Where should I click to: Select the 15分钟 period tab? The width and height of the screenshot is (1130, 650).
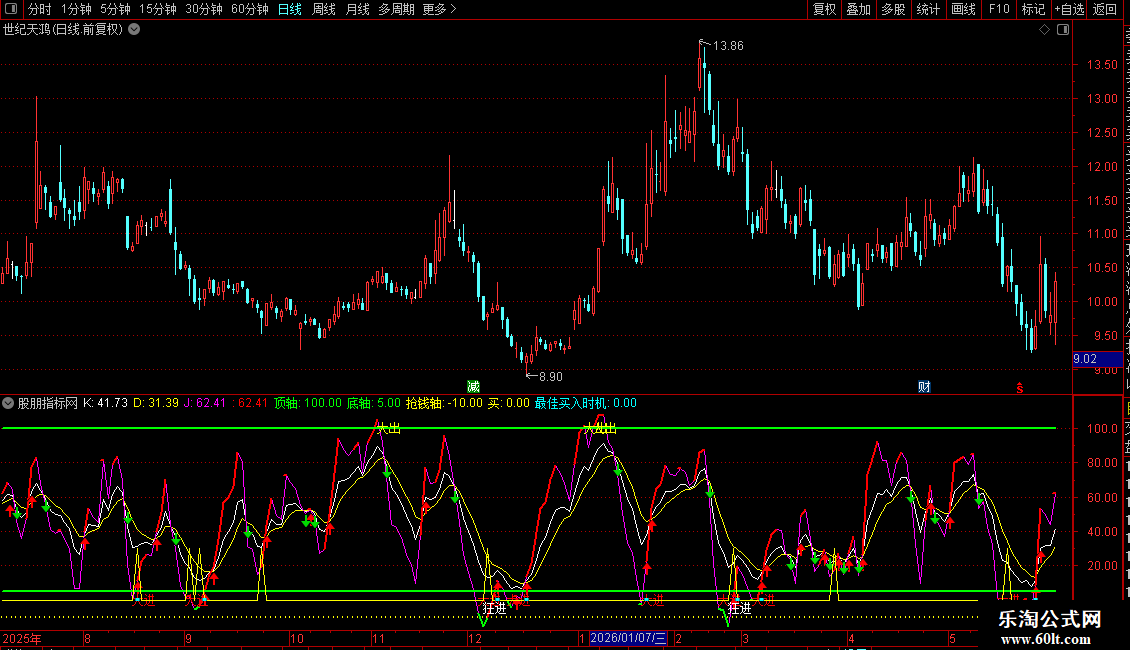point(158,9)
